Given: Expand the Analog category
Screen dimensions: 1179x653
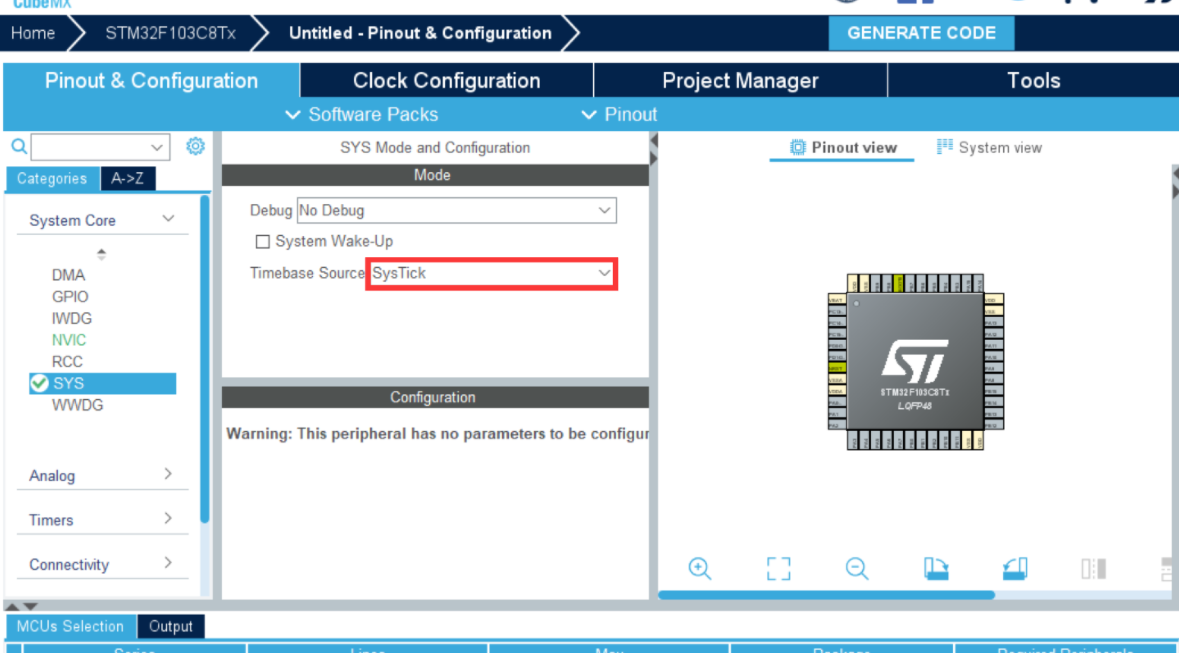Looking at the screenshot, I should (168, 474).
